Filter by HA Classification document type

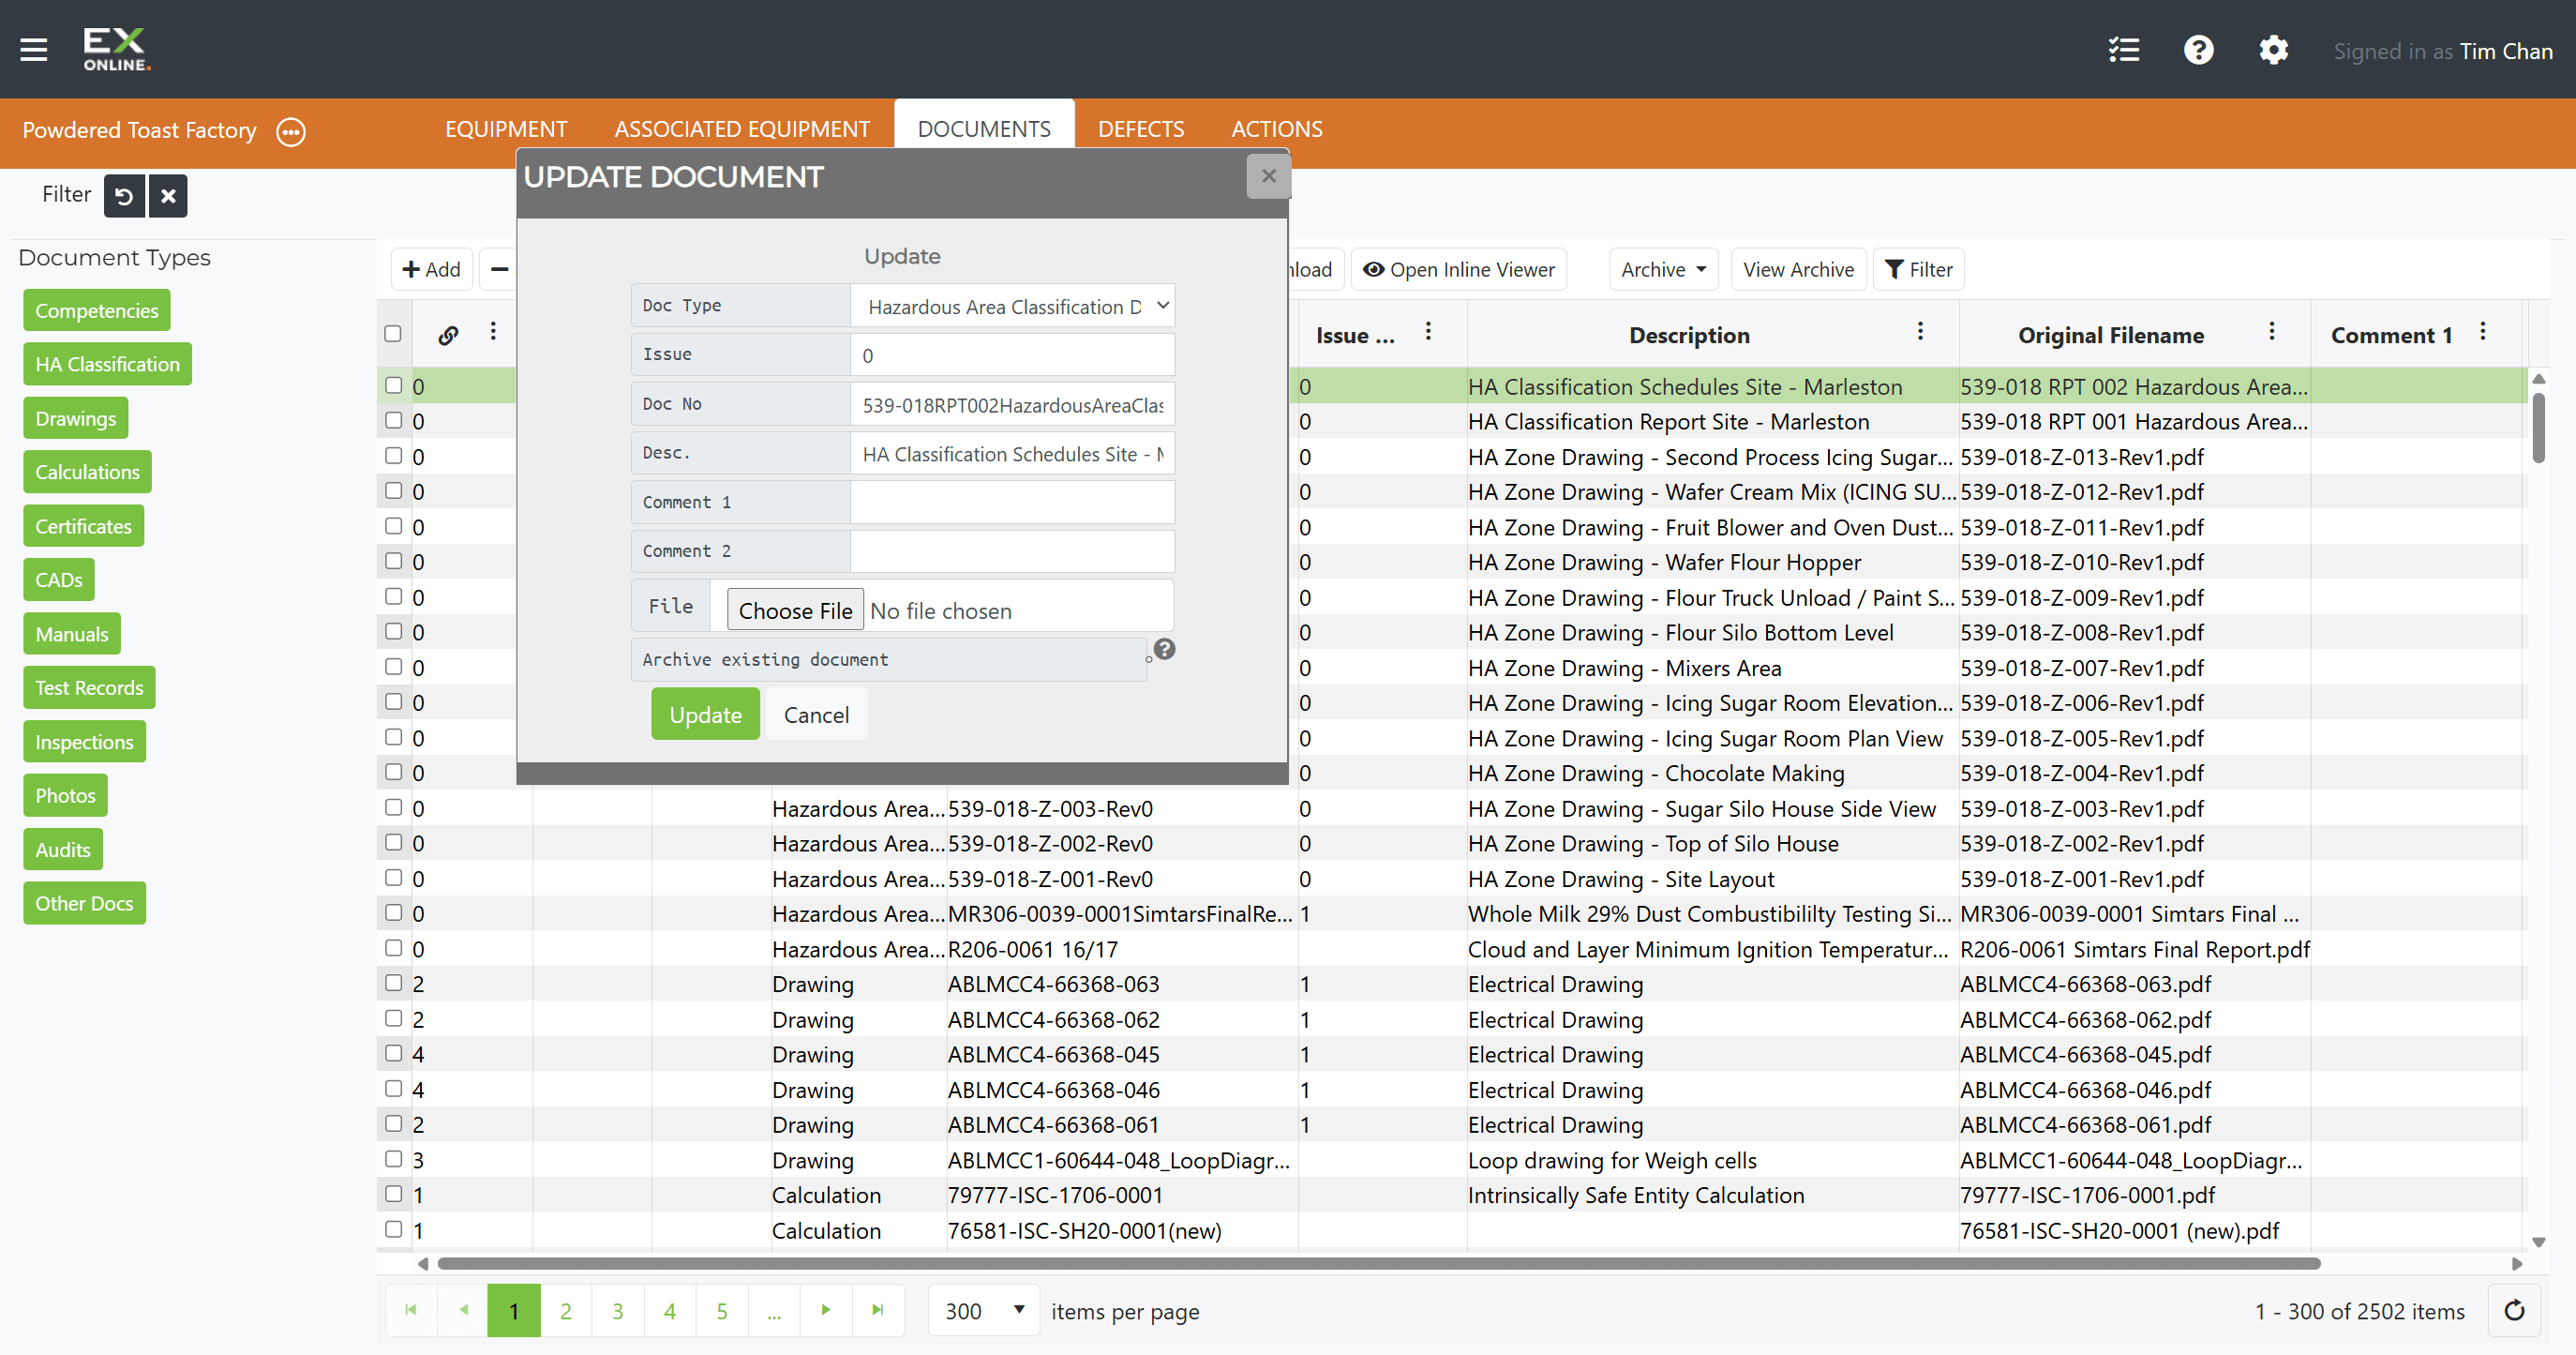coord(107,364)
